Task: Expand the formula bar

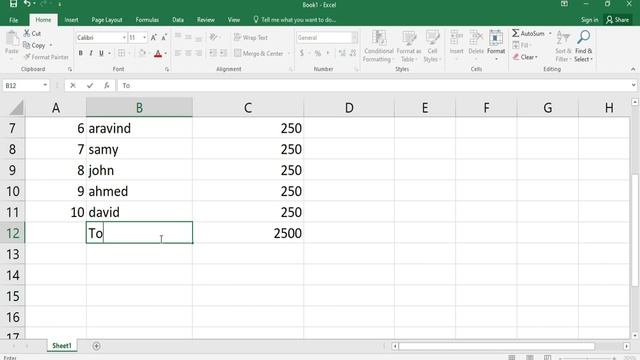Action: point(633,85)
